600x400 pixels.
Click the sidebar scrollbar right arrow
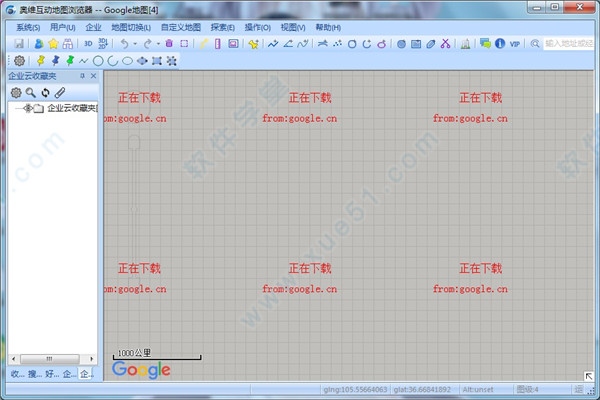point(91,359)
